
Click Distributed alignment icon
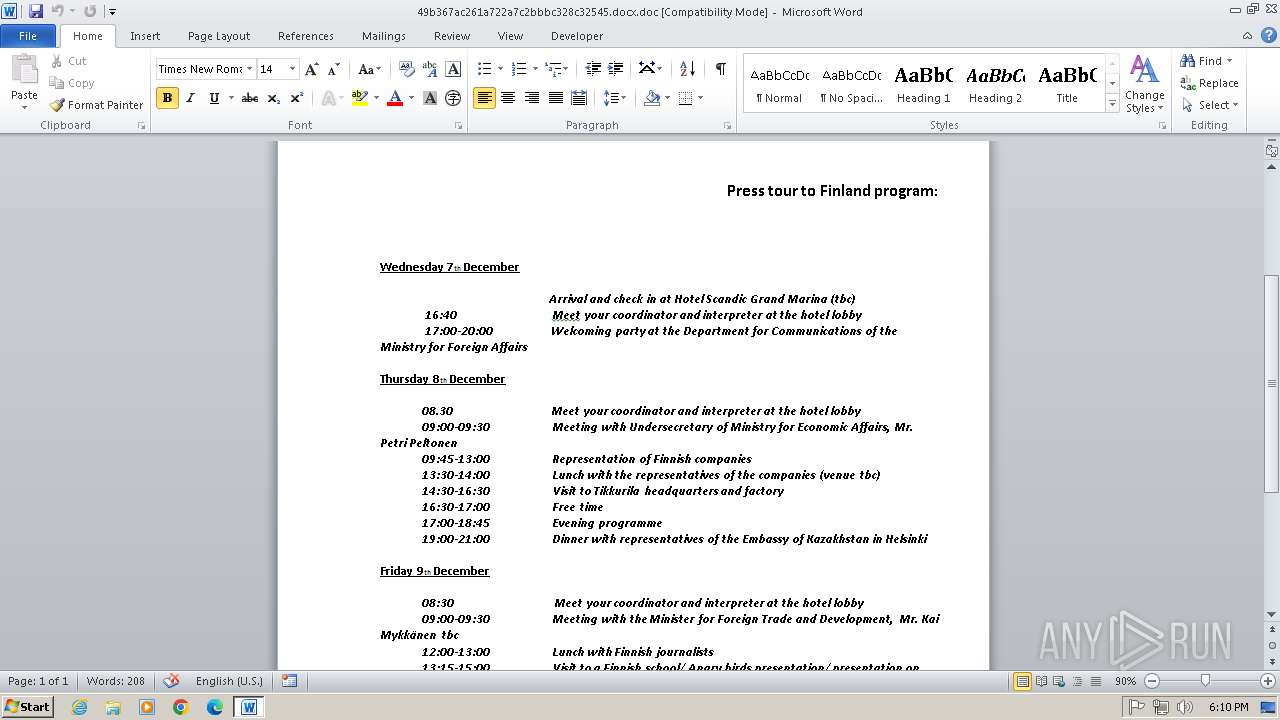tap(578, 98)
